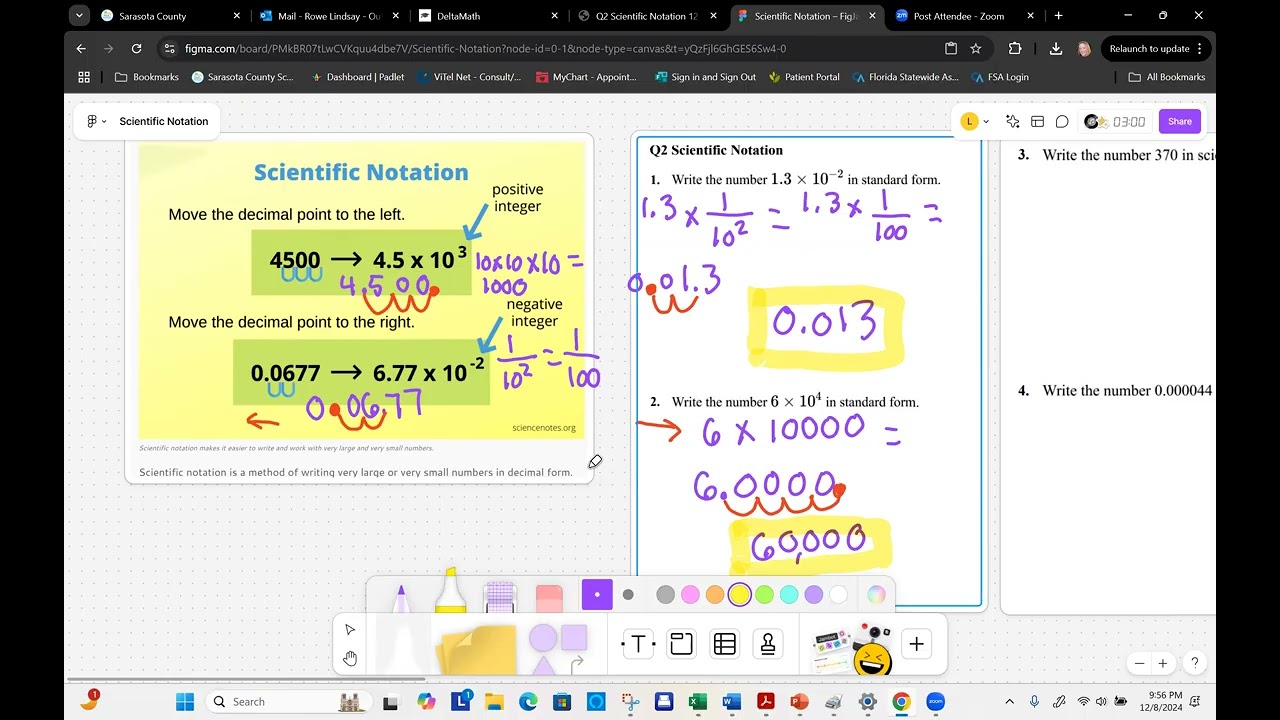Go back in browser history
The width and height of the screenshot is (1280, 720).
point(81,48)
